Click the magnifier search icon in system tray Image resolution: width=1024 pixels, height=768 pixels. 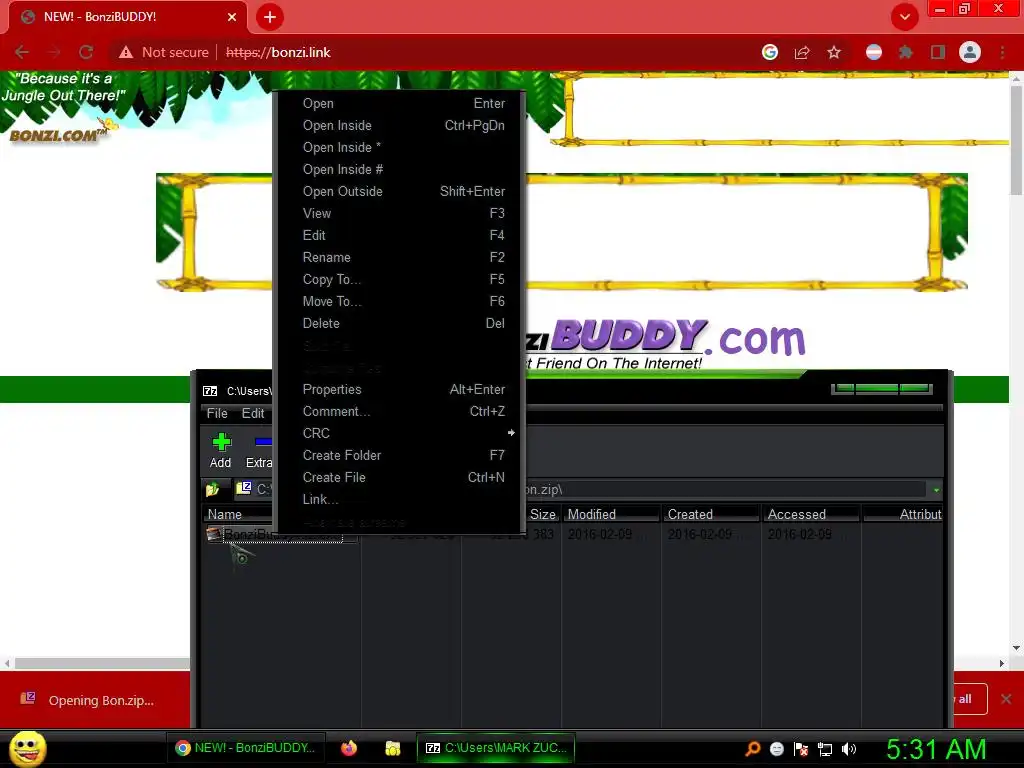753,749
